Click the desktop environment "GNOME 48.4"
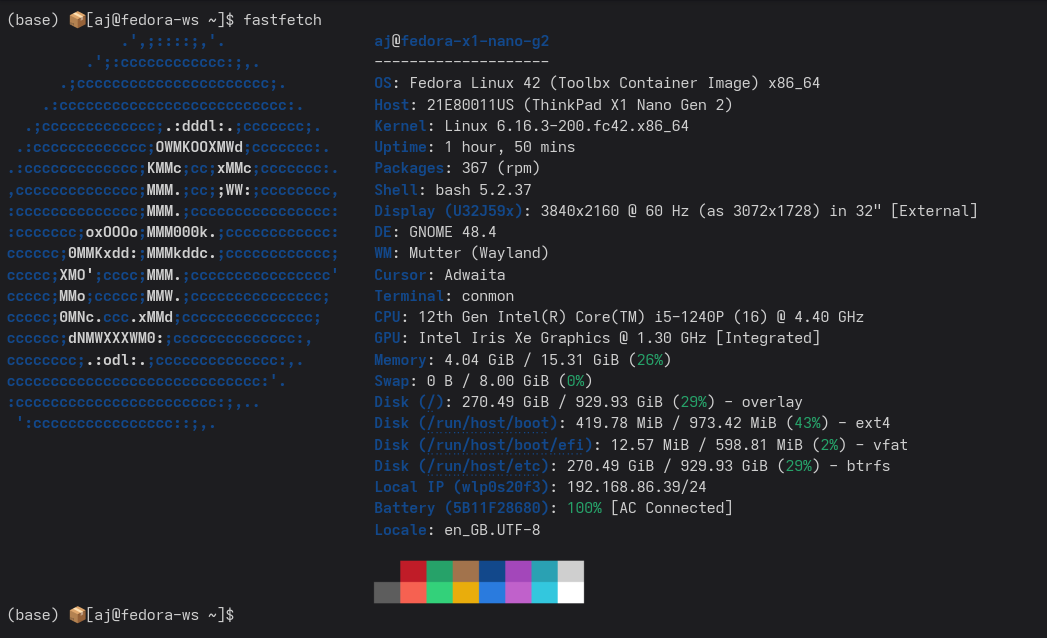 [x=453, y=232]
